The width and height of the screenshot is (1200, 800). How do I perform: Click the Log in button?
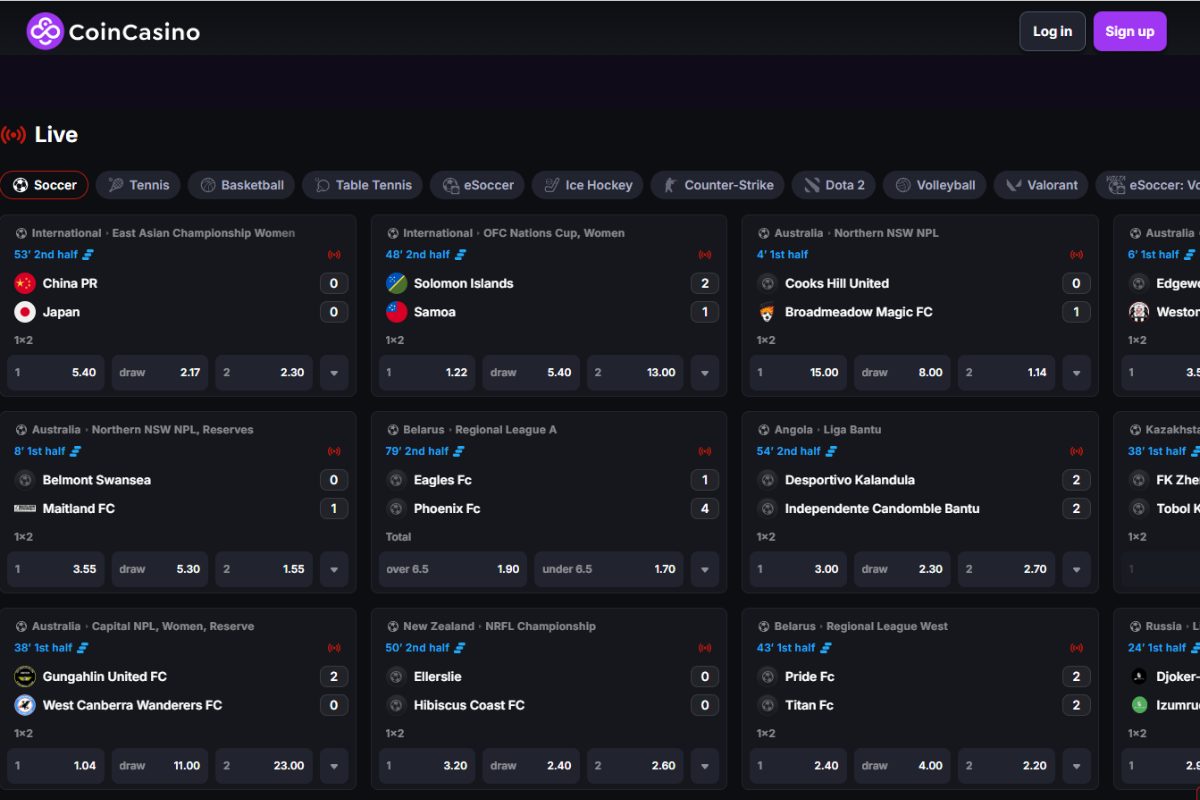(1052, 31)
